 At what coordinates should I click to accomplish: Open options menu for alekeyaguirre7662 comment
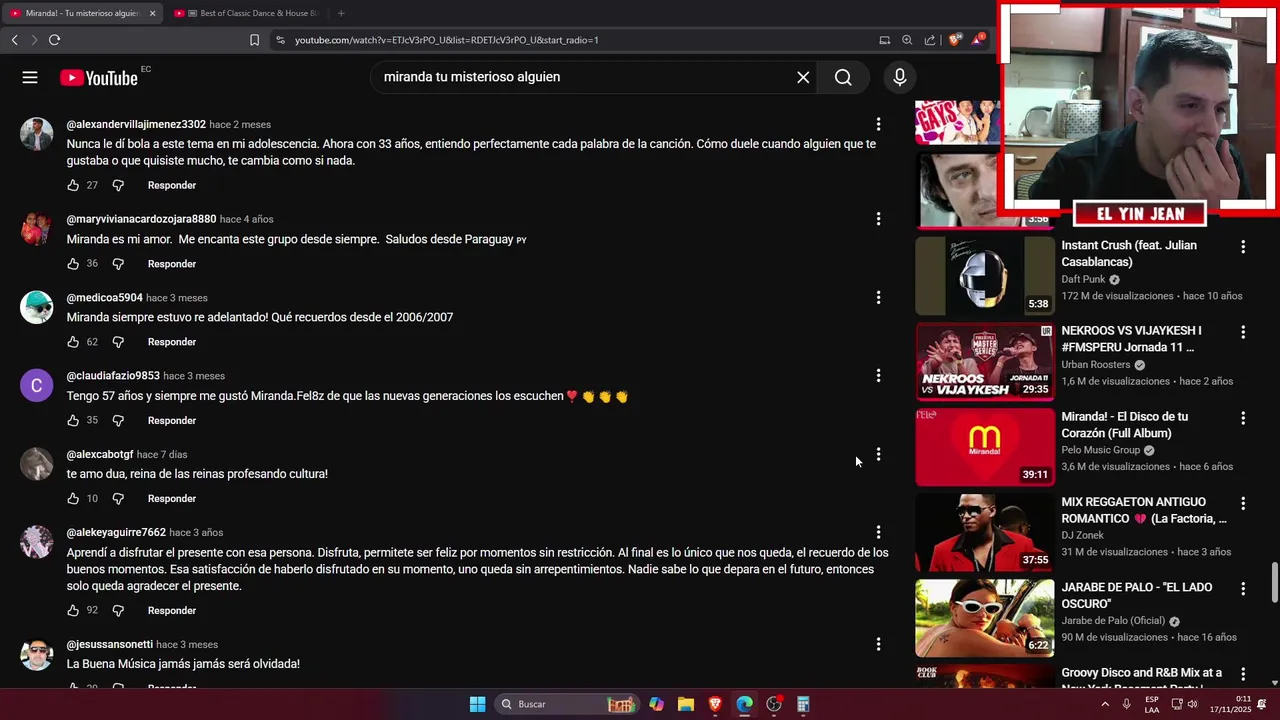878,532
